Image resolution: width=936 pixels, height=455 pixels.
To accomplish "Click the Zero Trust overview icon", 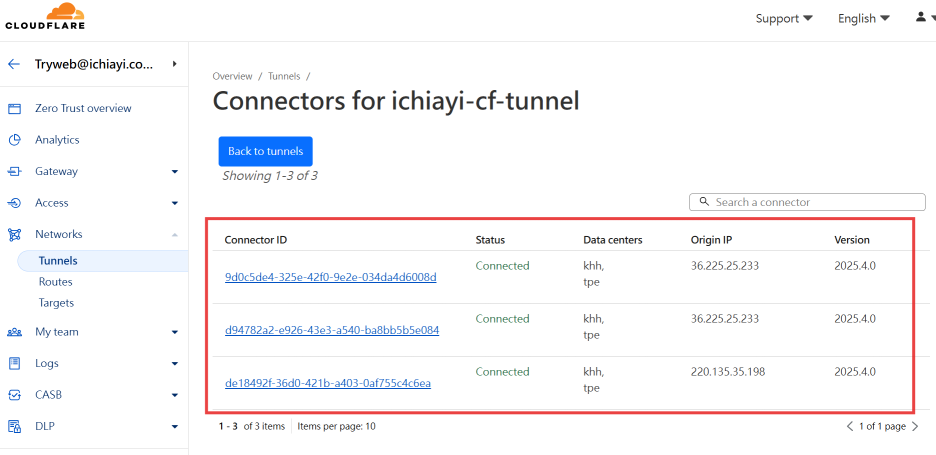I will tap(14, 109).
